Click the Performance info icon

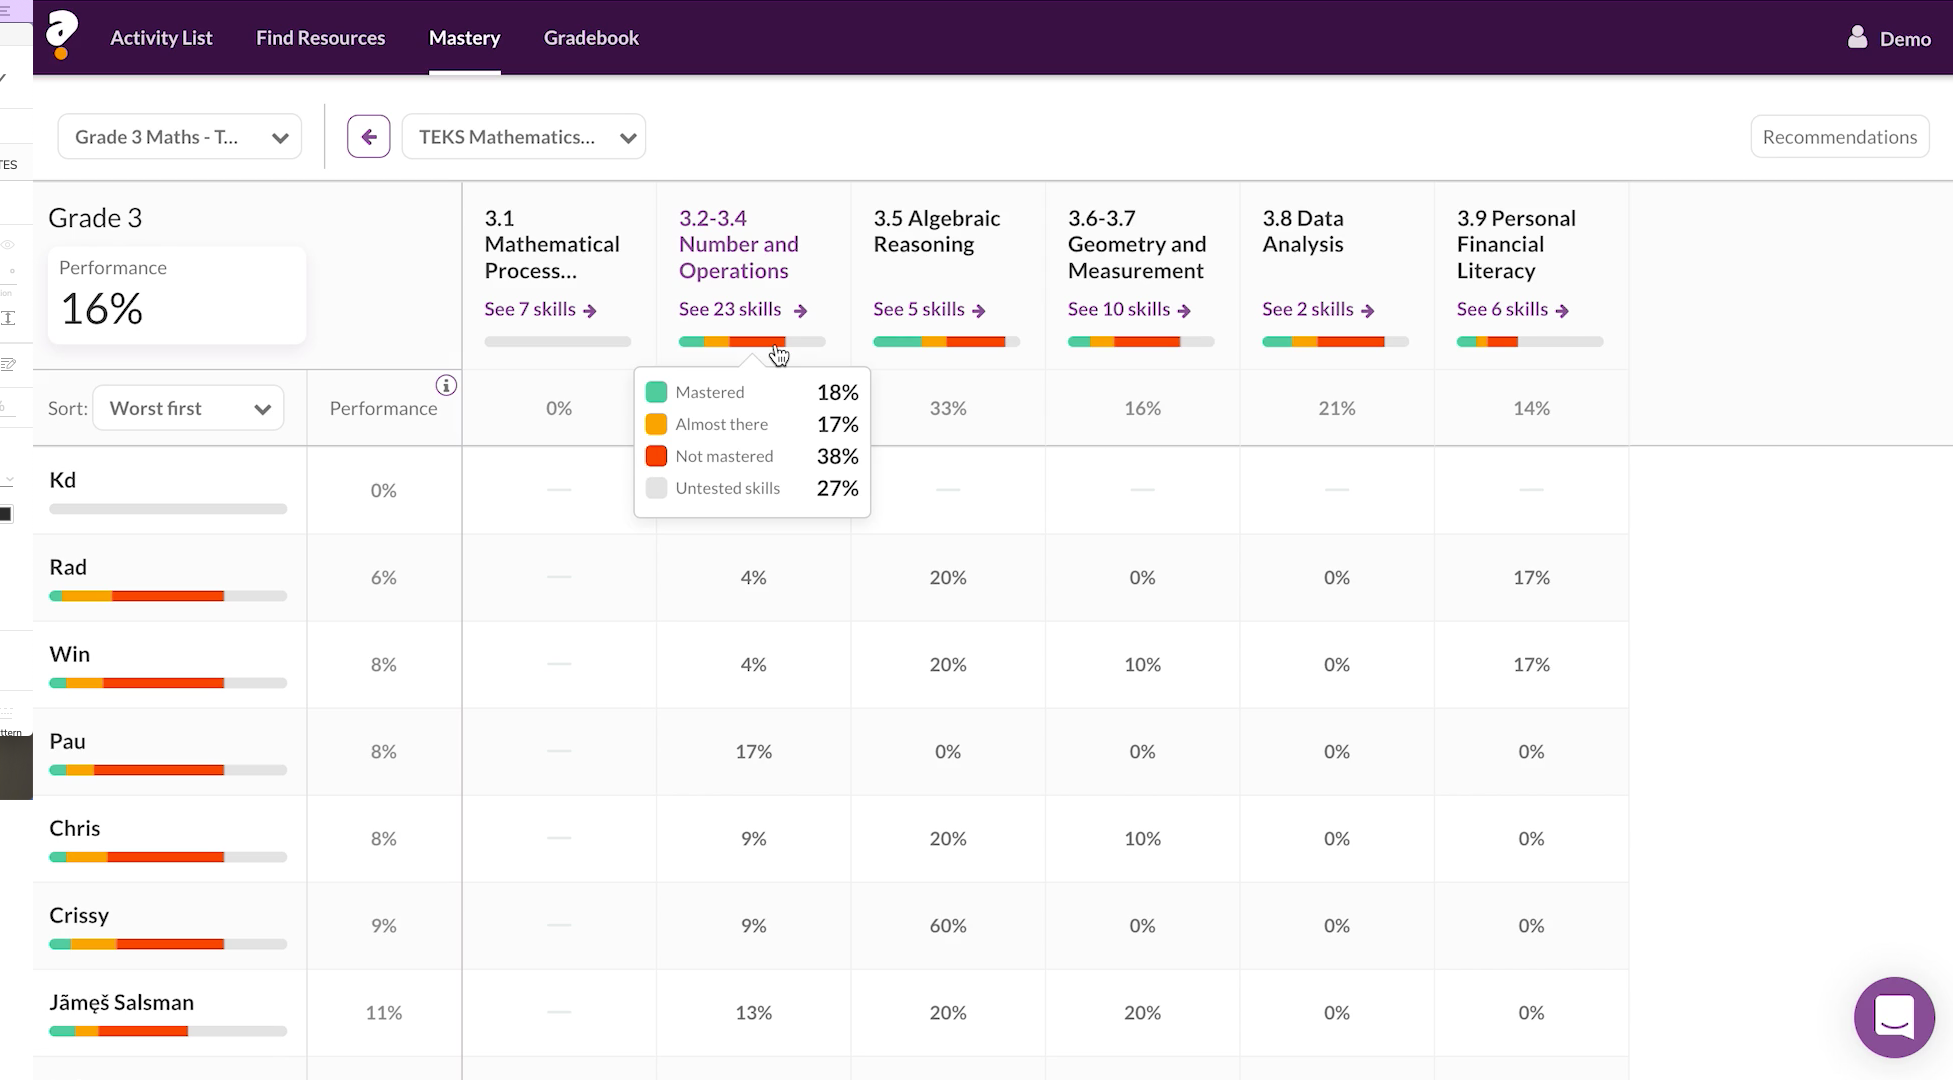coord(446,385)
